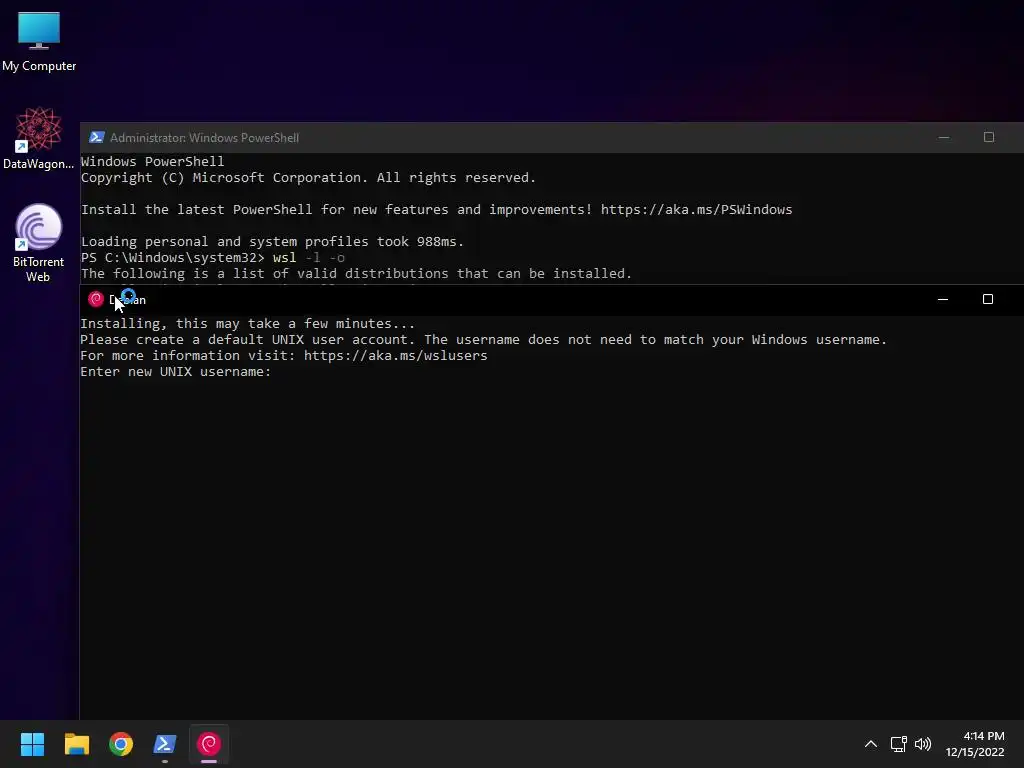
Task: Select the Debian taskbar icon
Action: point(209,744)
